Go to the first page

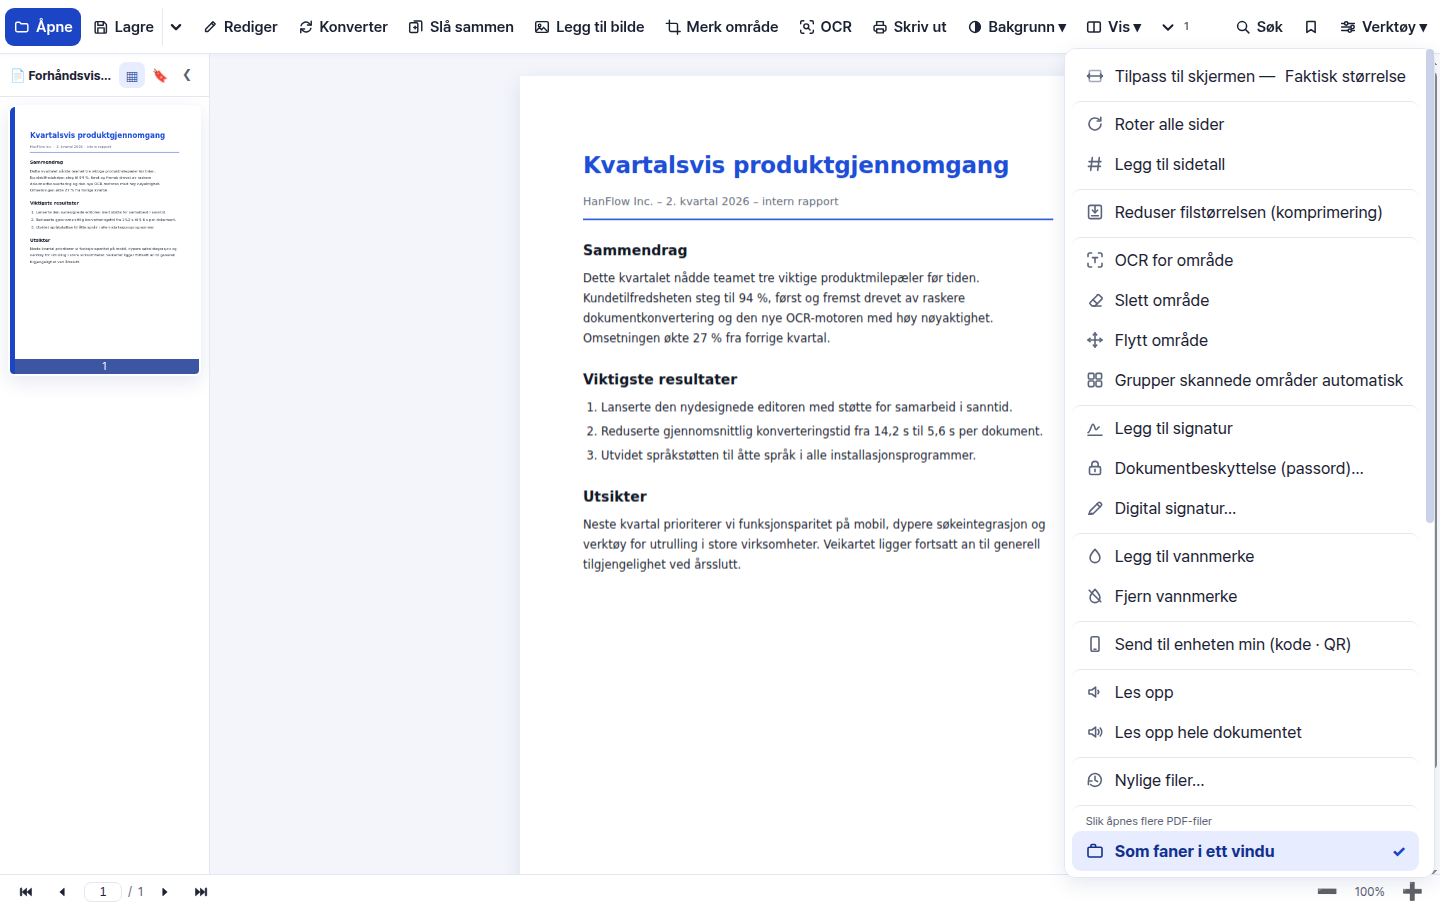pos(26,892)
